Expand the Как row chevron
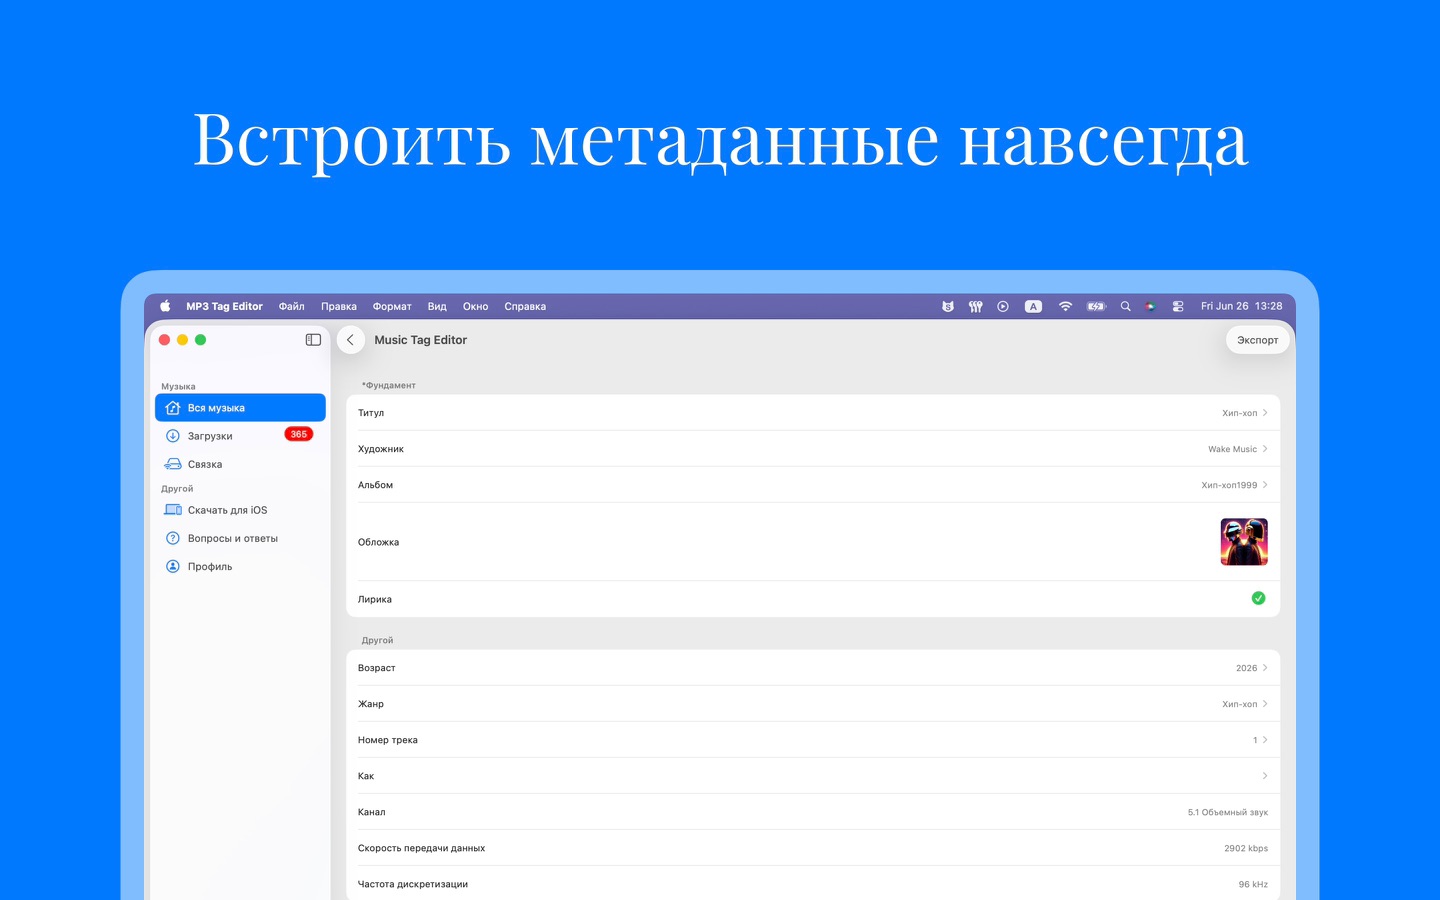This screenshot has height=900, width=1440. [x=1265, y=775]
